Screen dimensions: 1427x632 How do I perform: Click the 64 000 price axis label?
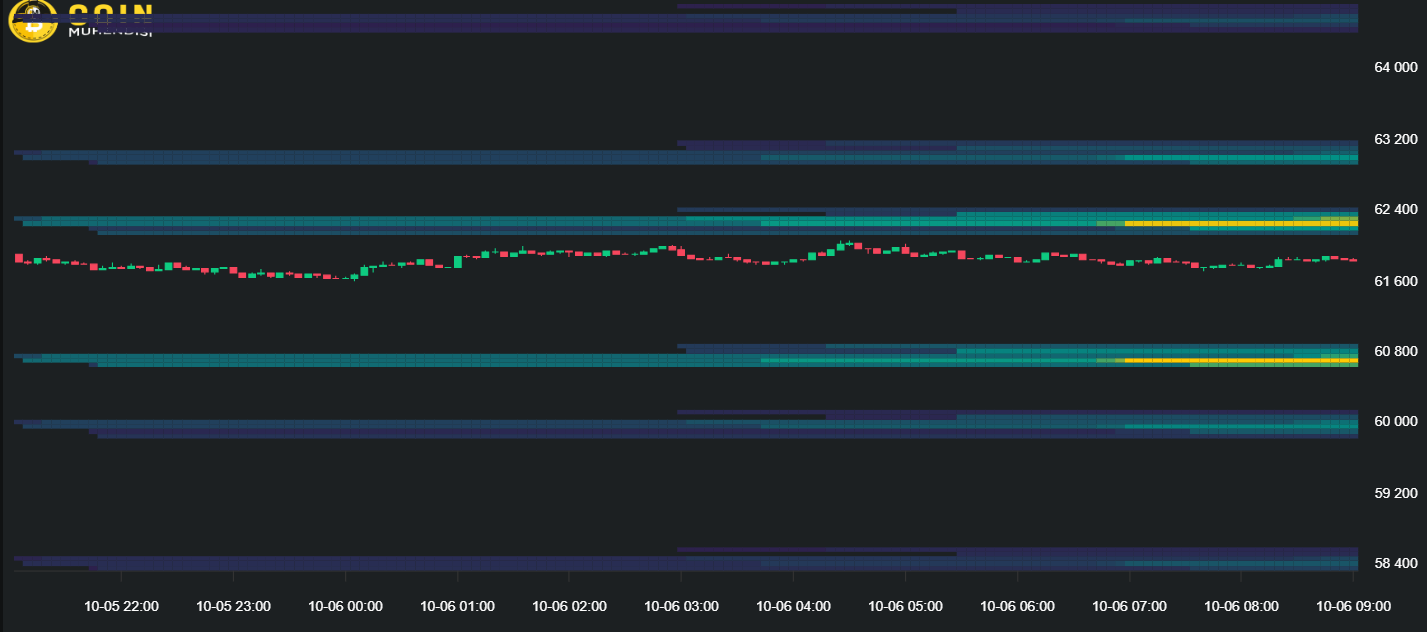click(x=1396, y=67)
